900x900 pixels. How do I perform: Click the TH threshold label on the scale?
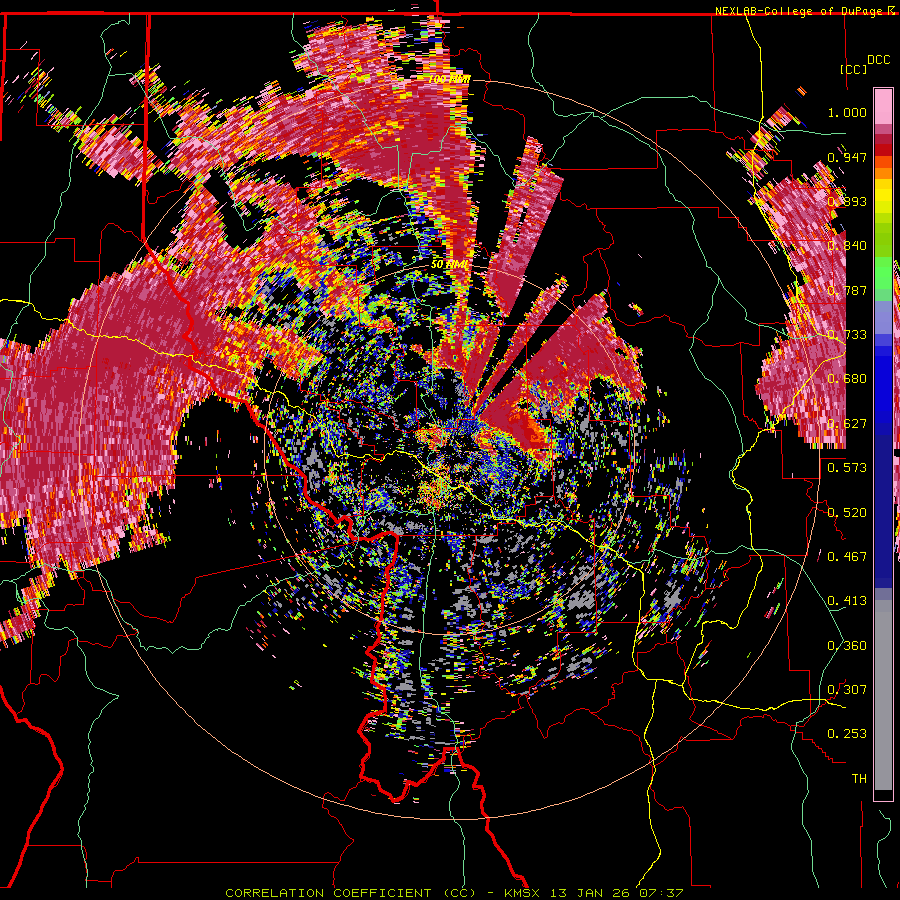pyautogui.click(x=859, y=779)
